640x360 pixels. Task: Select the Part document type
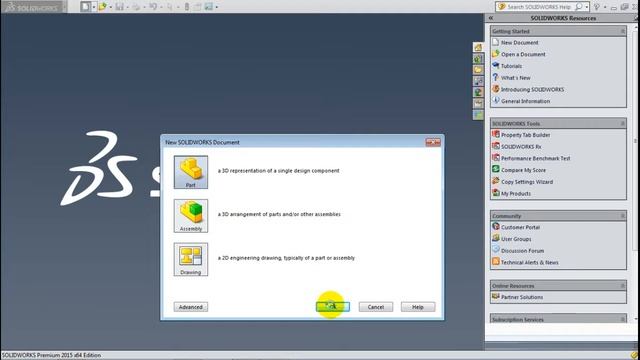(191, 172)
